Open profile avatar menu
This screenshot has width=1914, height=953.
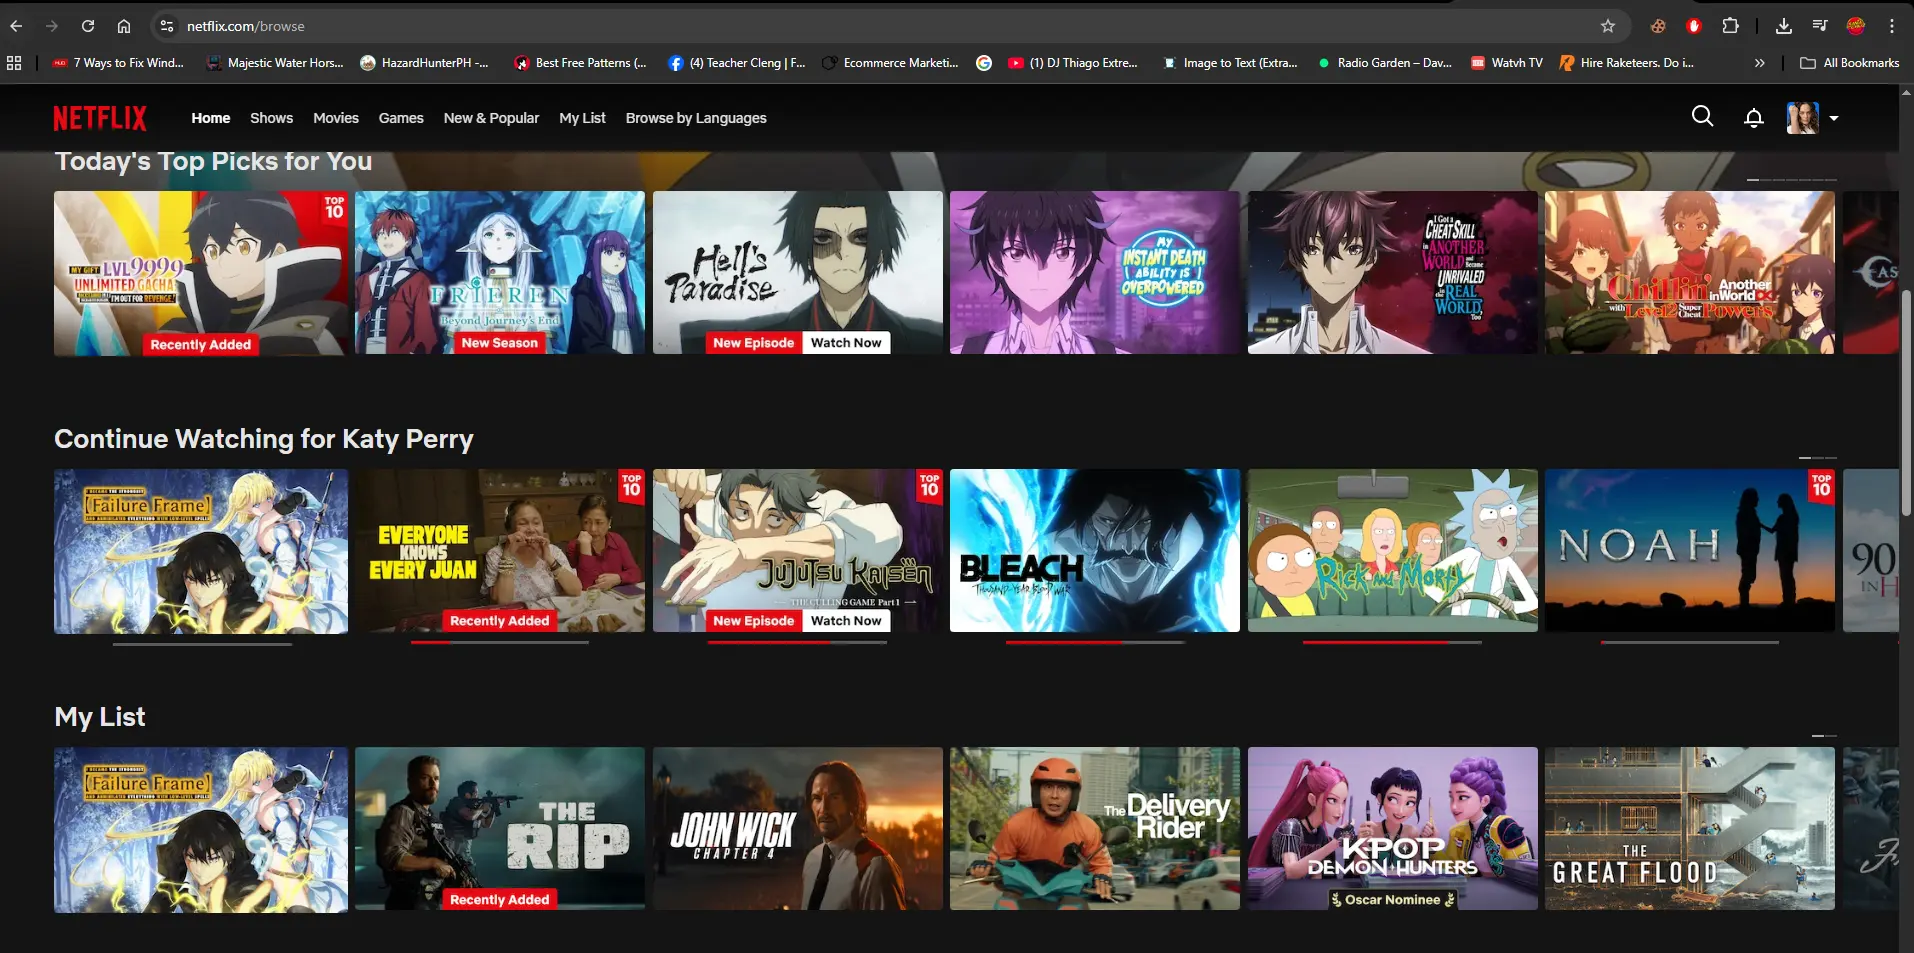[x=1802, y=118]
